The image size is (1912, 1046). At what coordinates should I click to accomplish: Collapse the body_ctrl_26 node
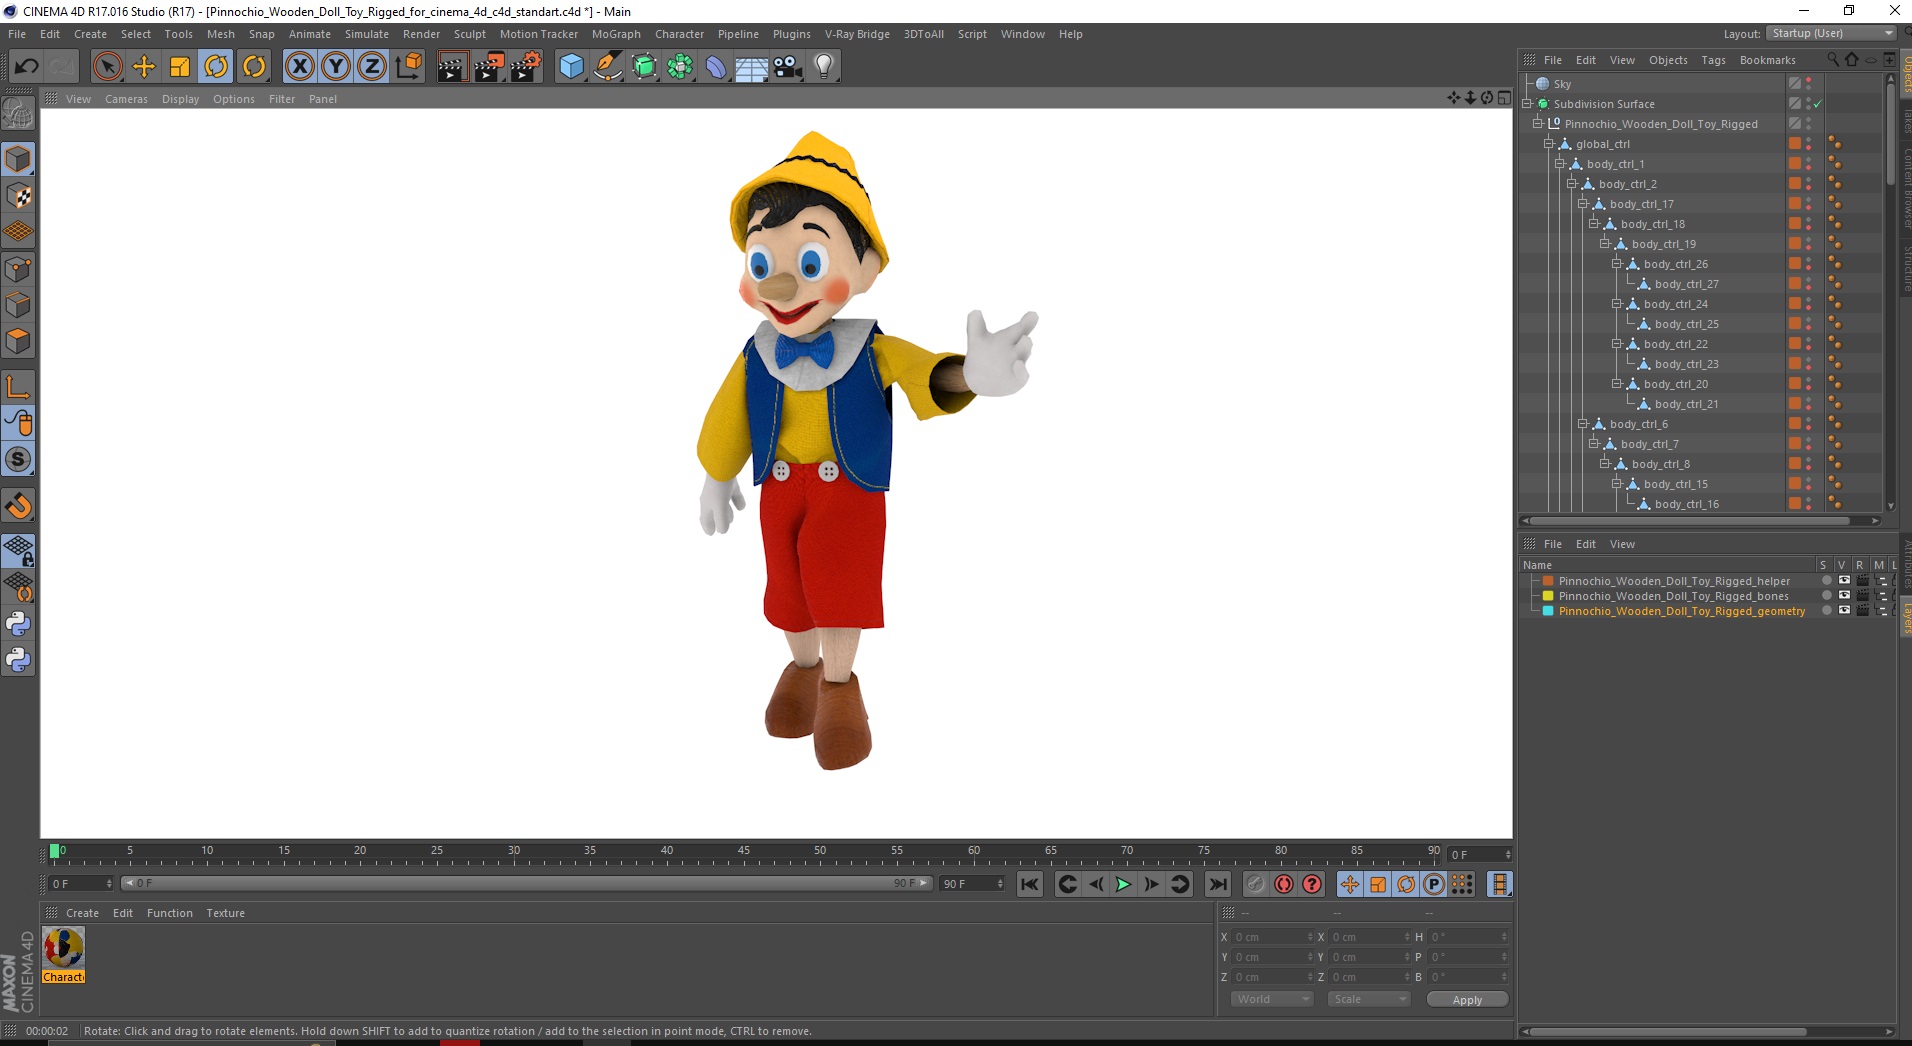(1617, 264)
